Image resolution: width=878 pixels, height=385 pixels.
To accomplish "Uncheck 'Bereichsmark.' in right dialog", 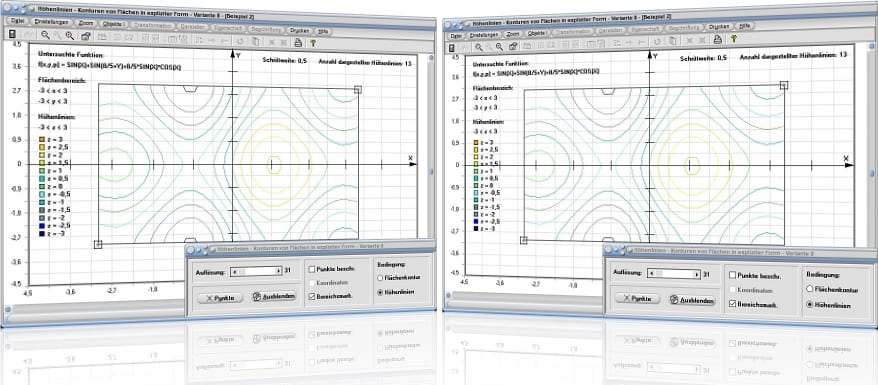I will 733,303.
